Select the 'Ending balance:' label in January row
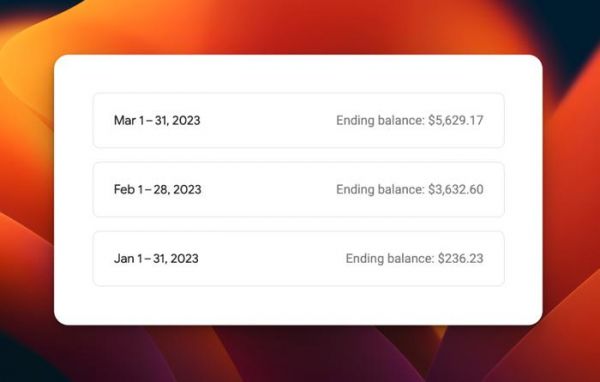Image resolution: width=600 pixels, height=382 pixels. tap(390, 258)
